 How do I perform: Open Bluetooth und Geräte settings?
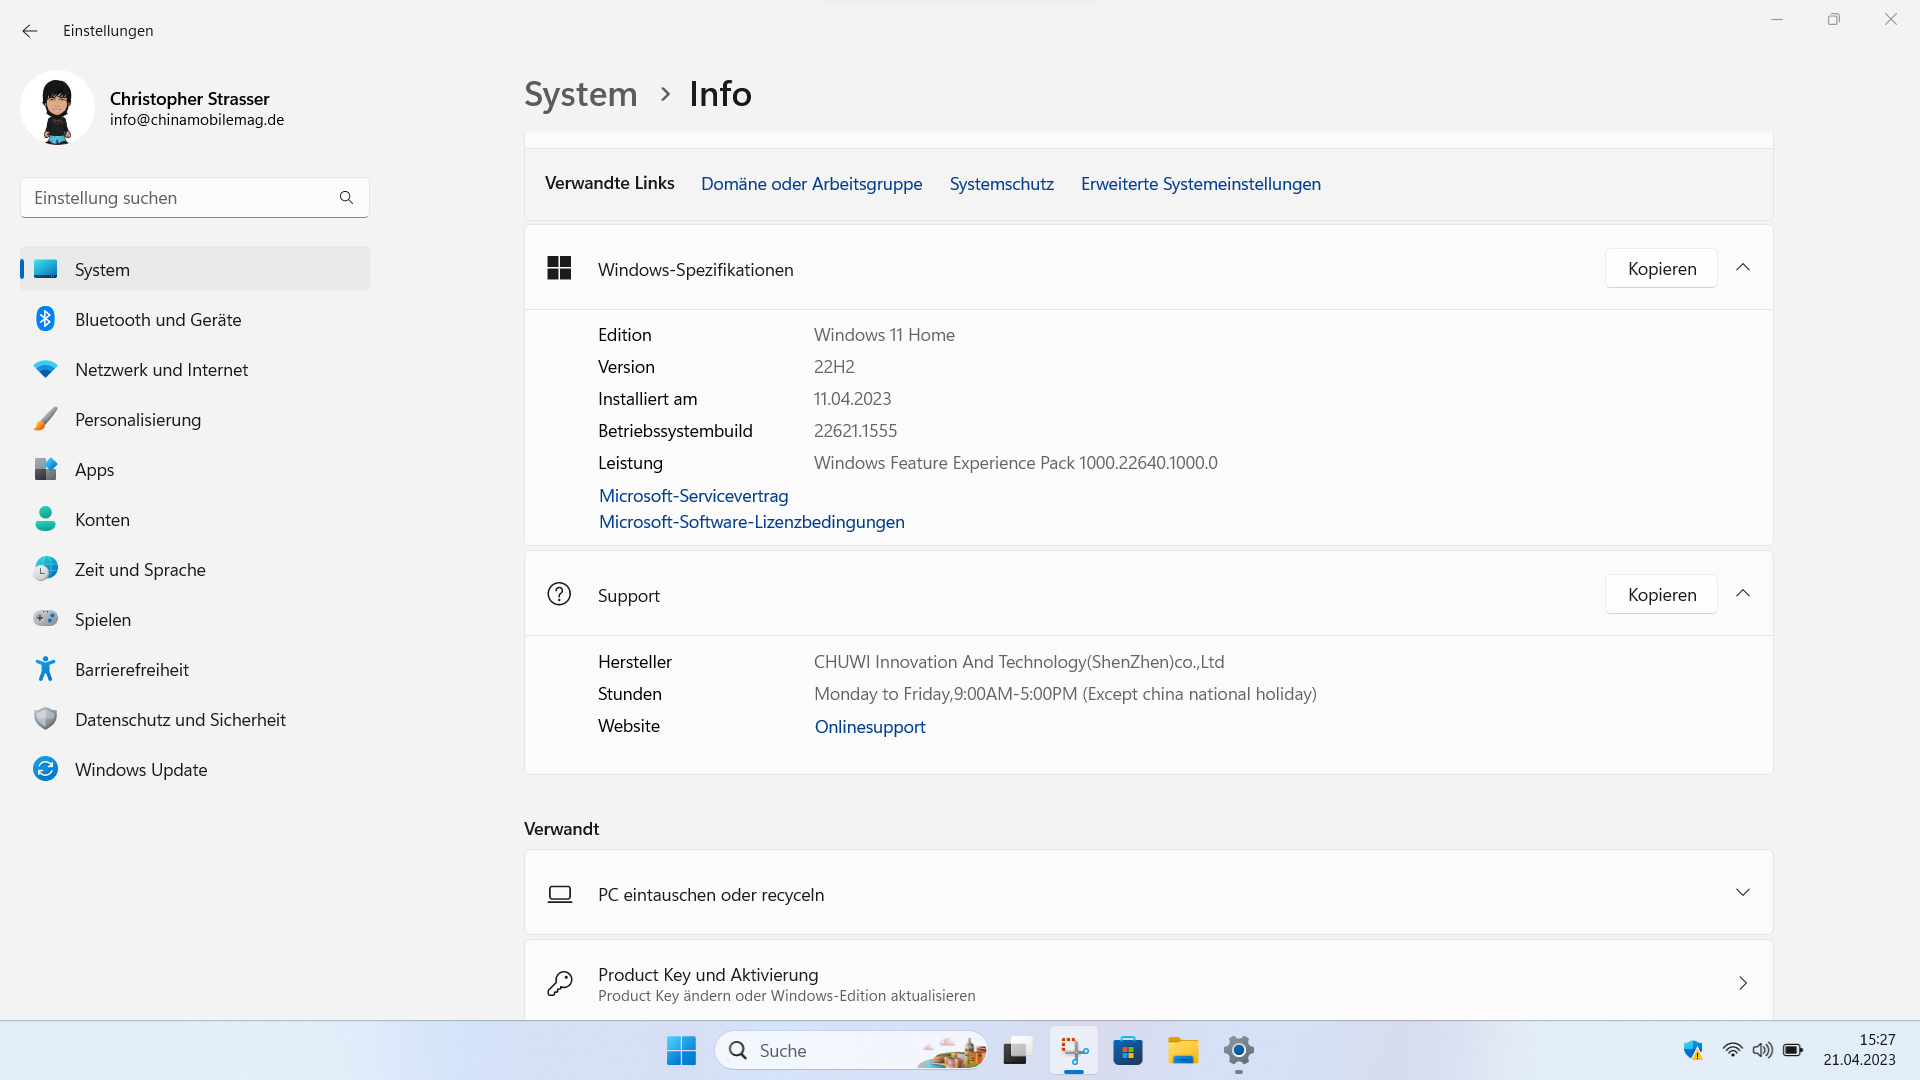pyautogui.click(x=195, y=319)
